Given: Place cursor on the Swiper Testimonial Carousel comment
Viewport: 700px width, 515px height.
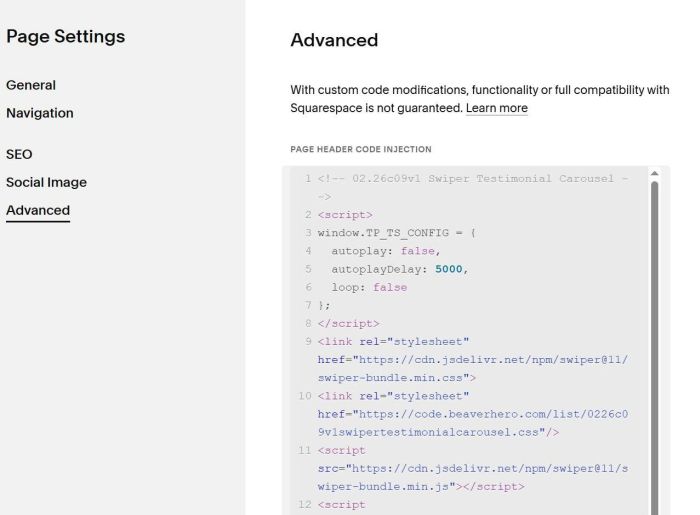Looking at the screenshot, I should click(472, 178).
